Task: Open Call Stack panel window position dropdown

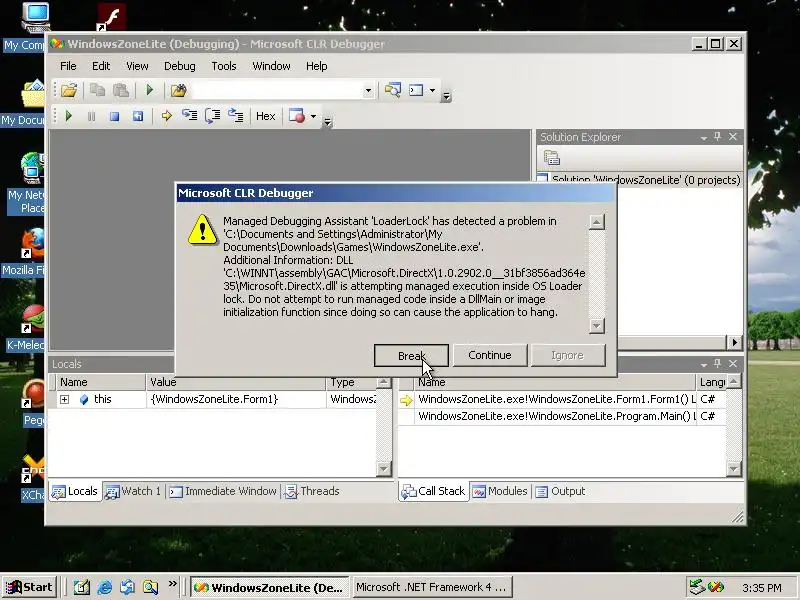Action: 704,364
